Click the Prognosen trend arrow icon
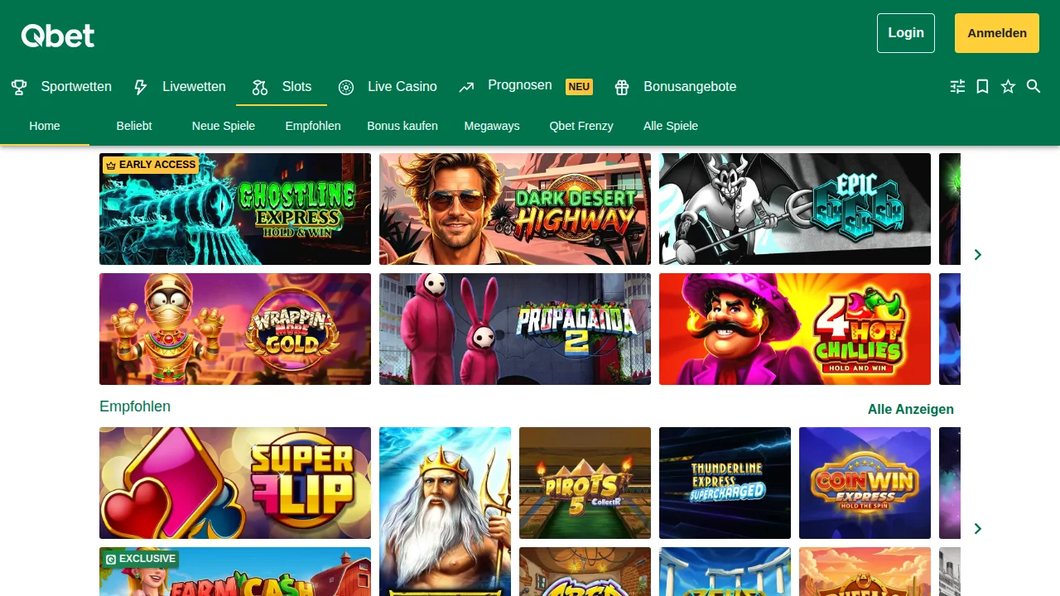This screenshot has width=1060, height=596. [x=466, y=86]
